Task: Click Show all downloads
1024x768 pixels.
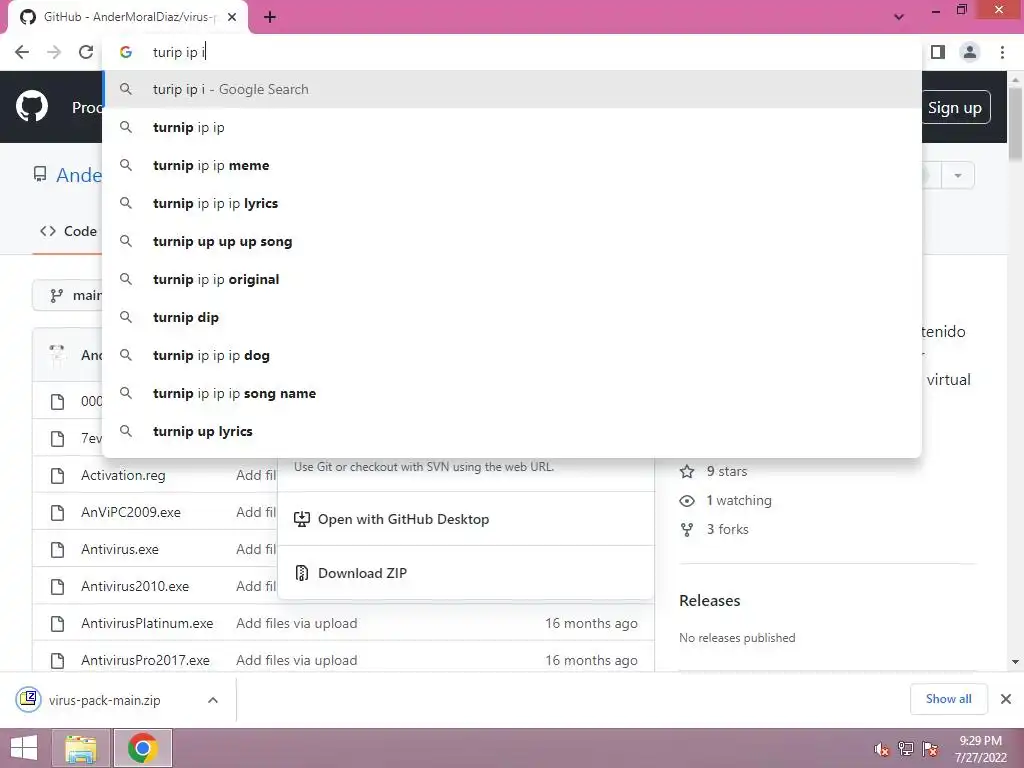Action: [x=948, y=699]
